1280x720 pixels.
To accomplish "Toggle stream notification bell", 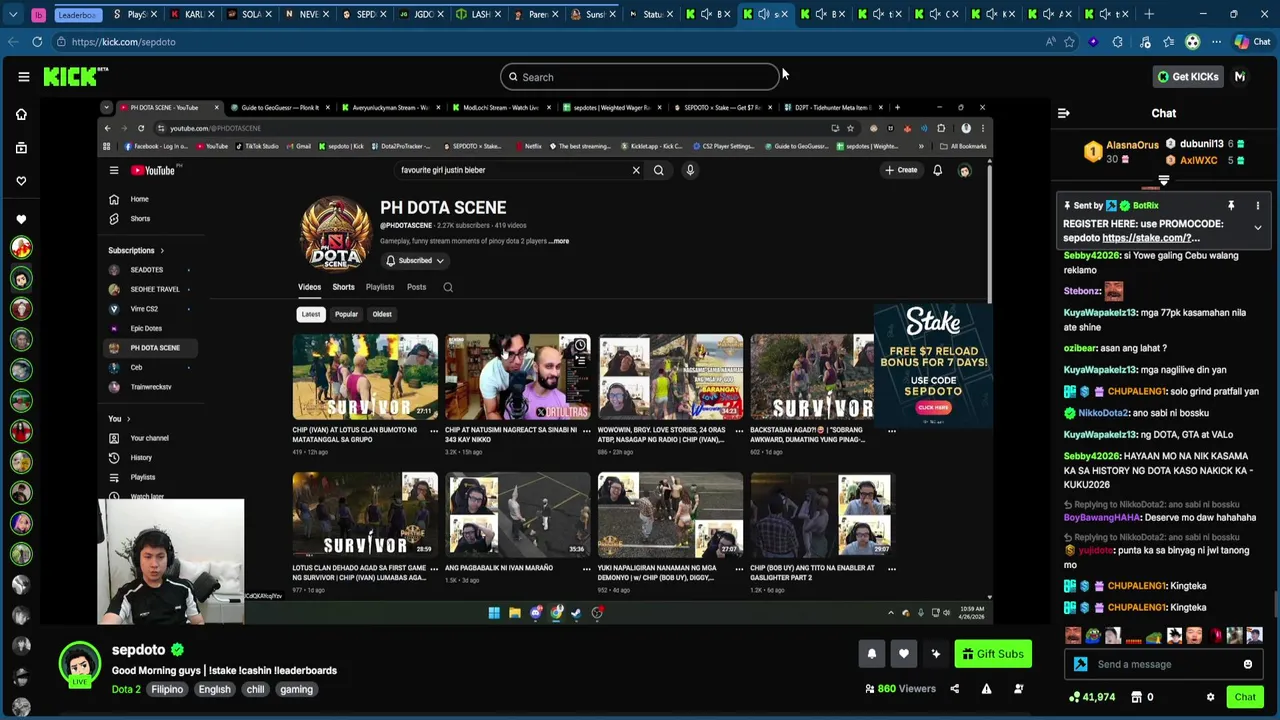I will [x=871, y=654].
